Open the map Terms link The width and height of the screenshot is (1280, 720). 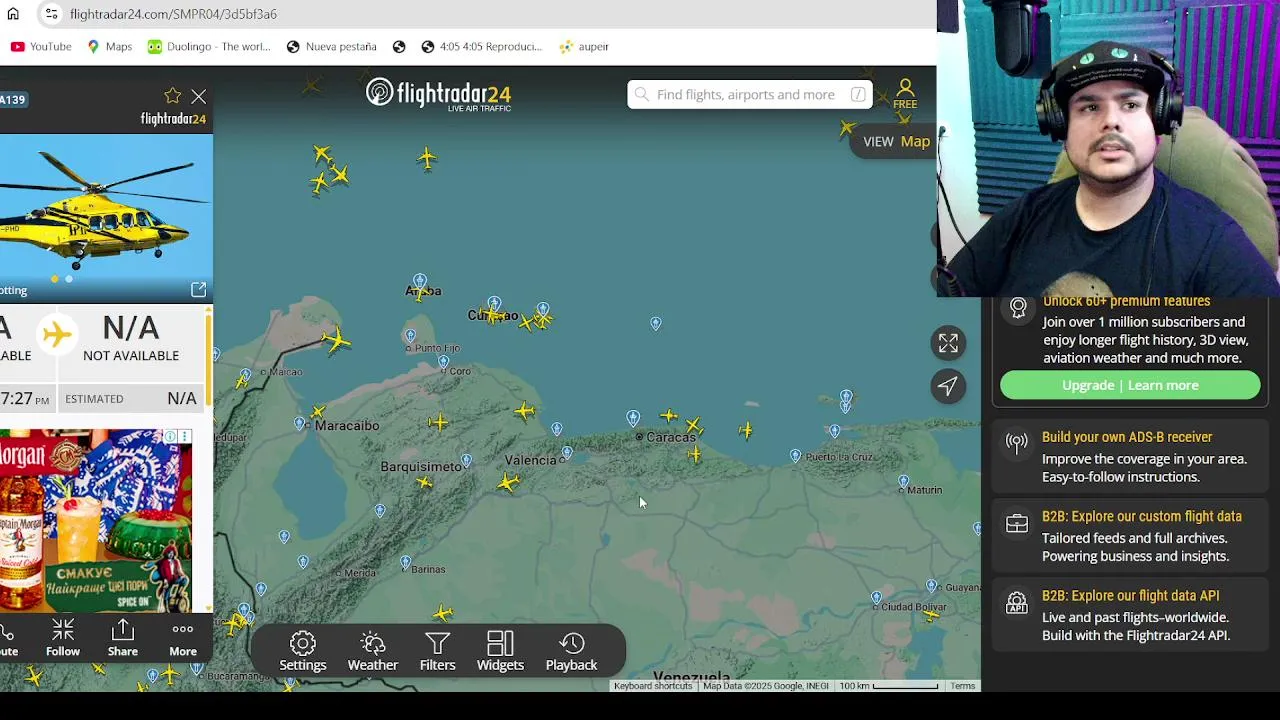[963, 686]
